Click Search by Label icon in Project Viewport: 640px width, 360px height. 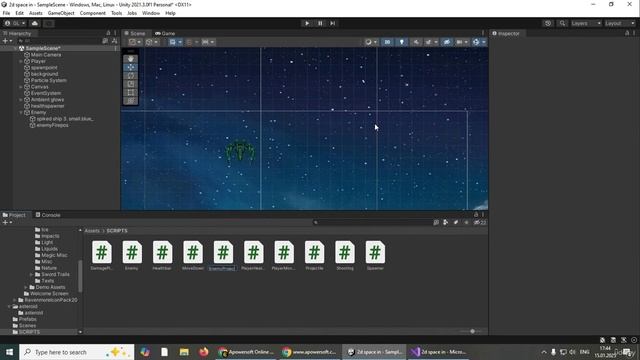click(x=456, y=222)
